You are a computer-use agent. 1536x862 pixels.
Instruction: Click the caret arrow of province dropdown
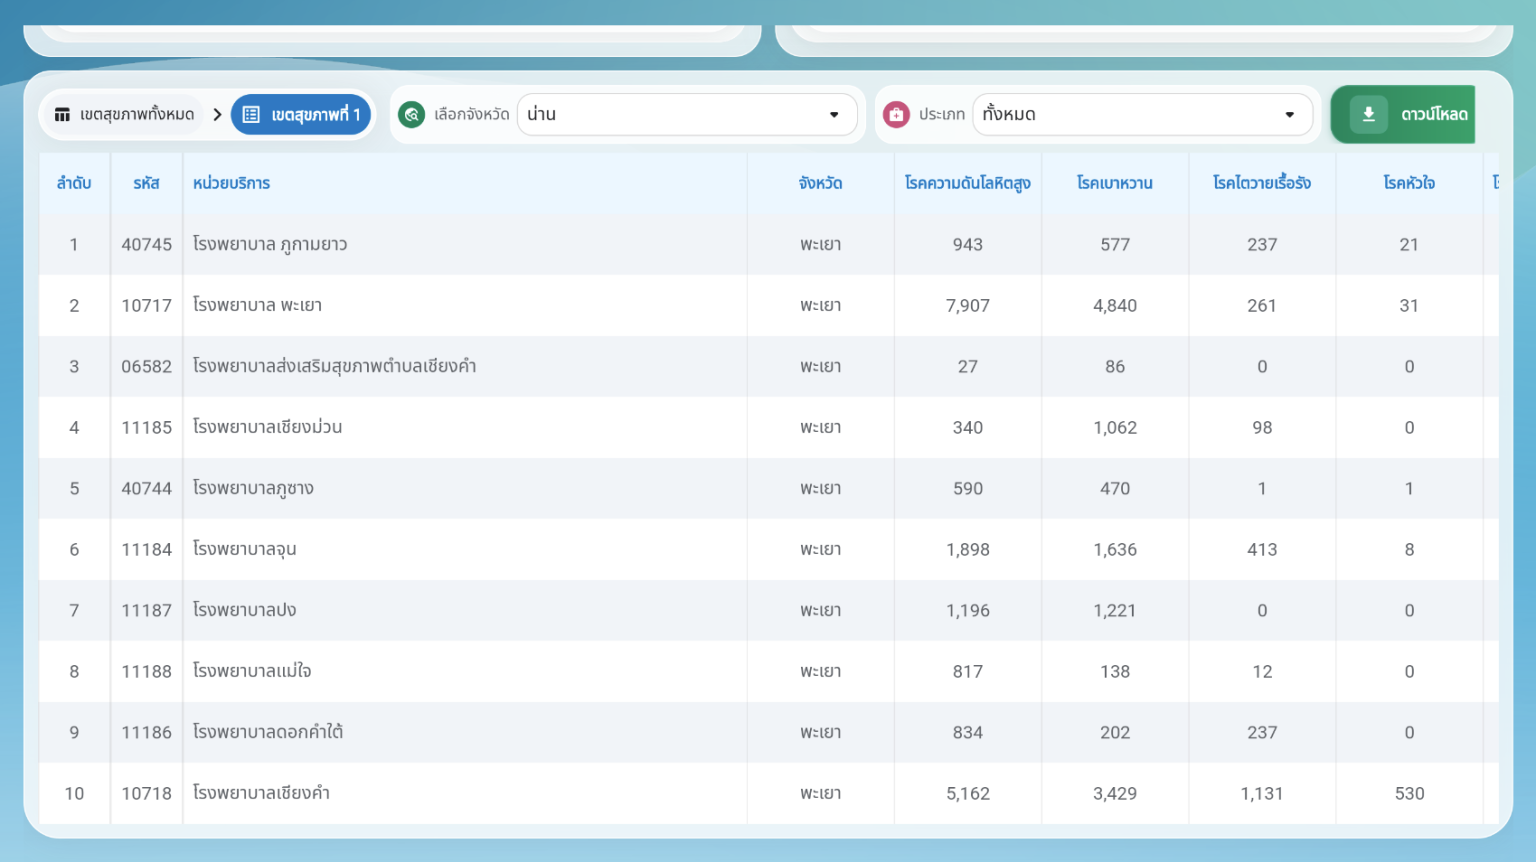(834, 115)
